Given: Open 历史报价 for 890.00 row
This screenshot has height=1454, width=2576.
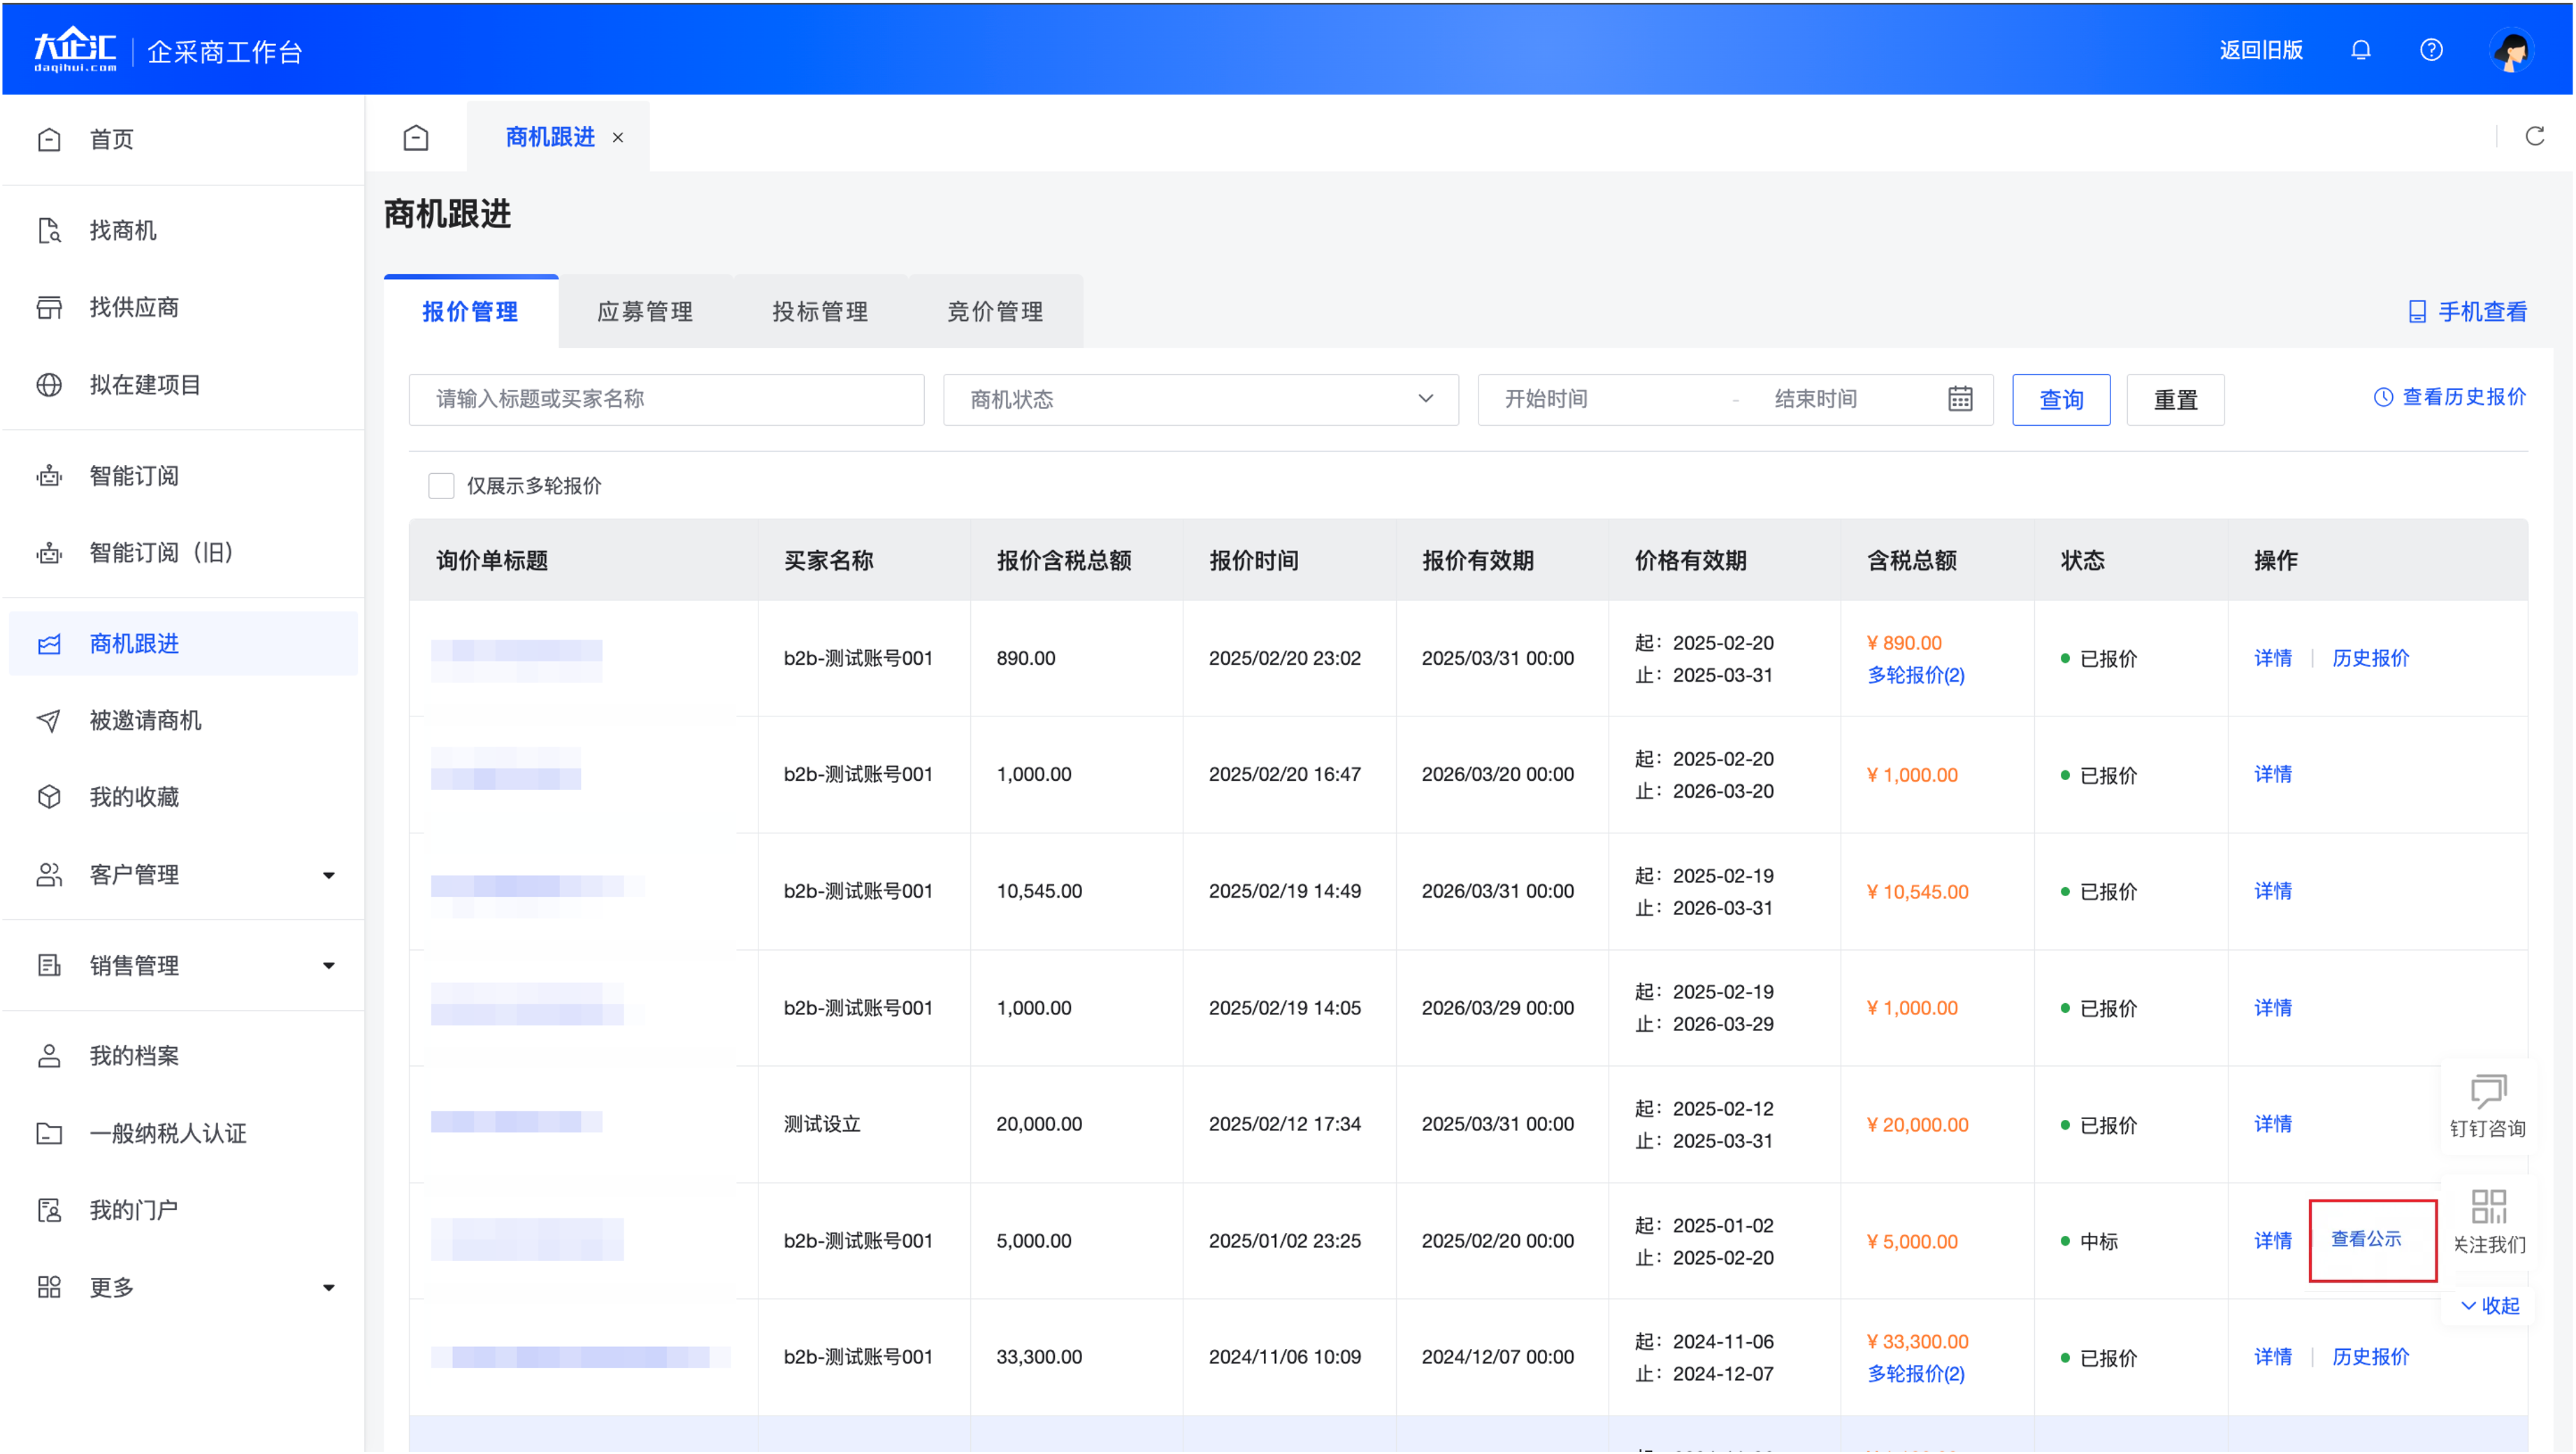Looking at the screenshot, I should 2370,658.
